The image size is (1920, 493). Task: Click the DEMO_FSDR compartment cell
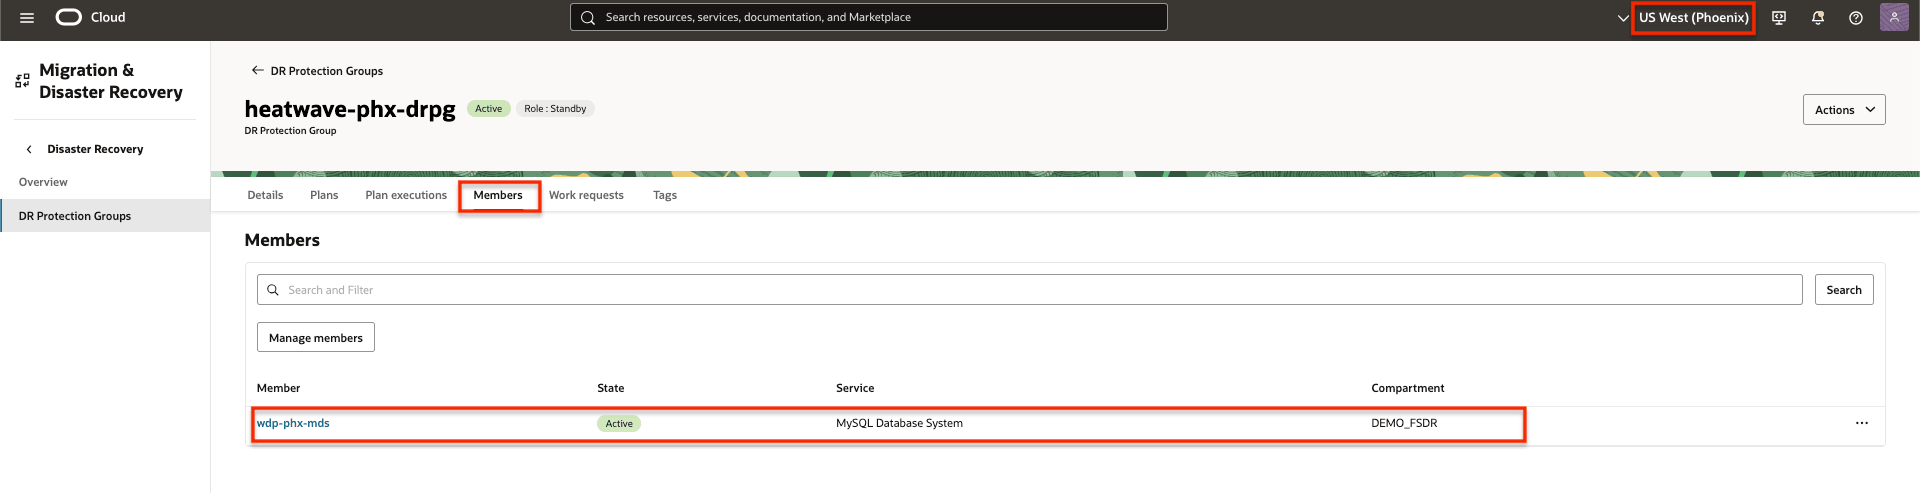pyautogui.click(x=1404, y=423)
